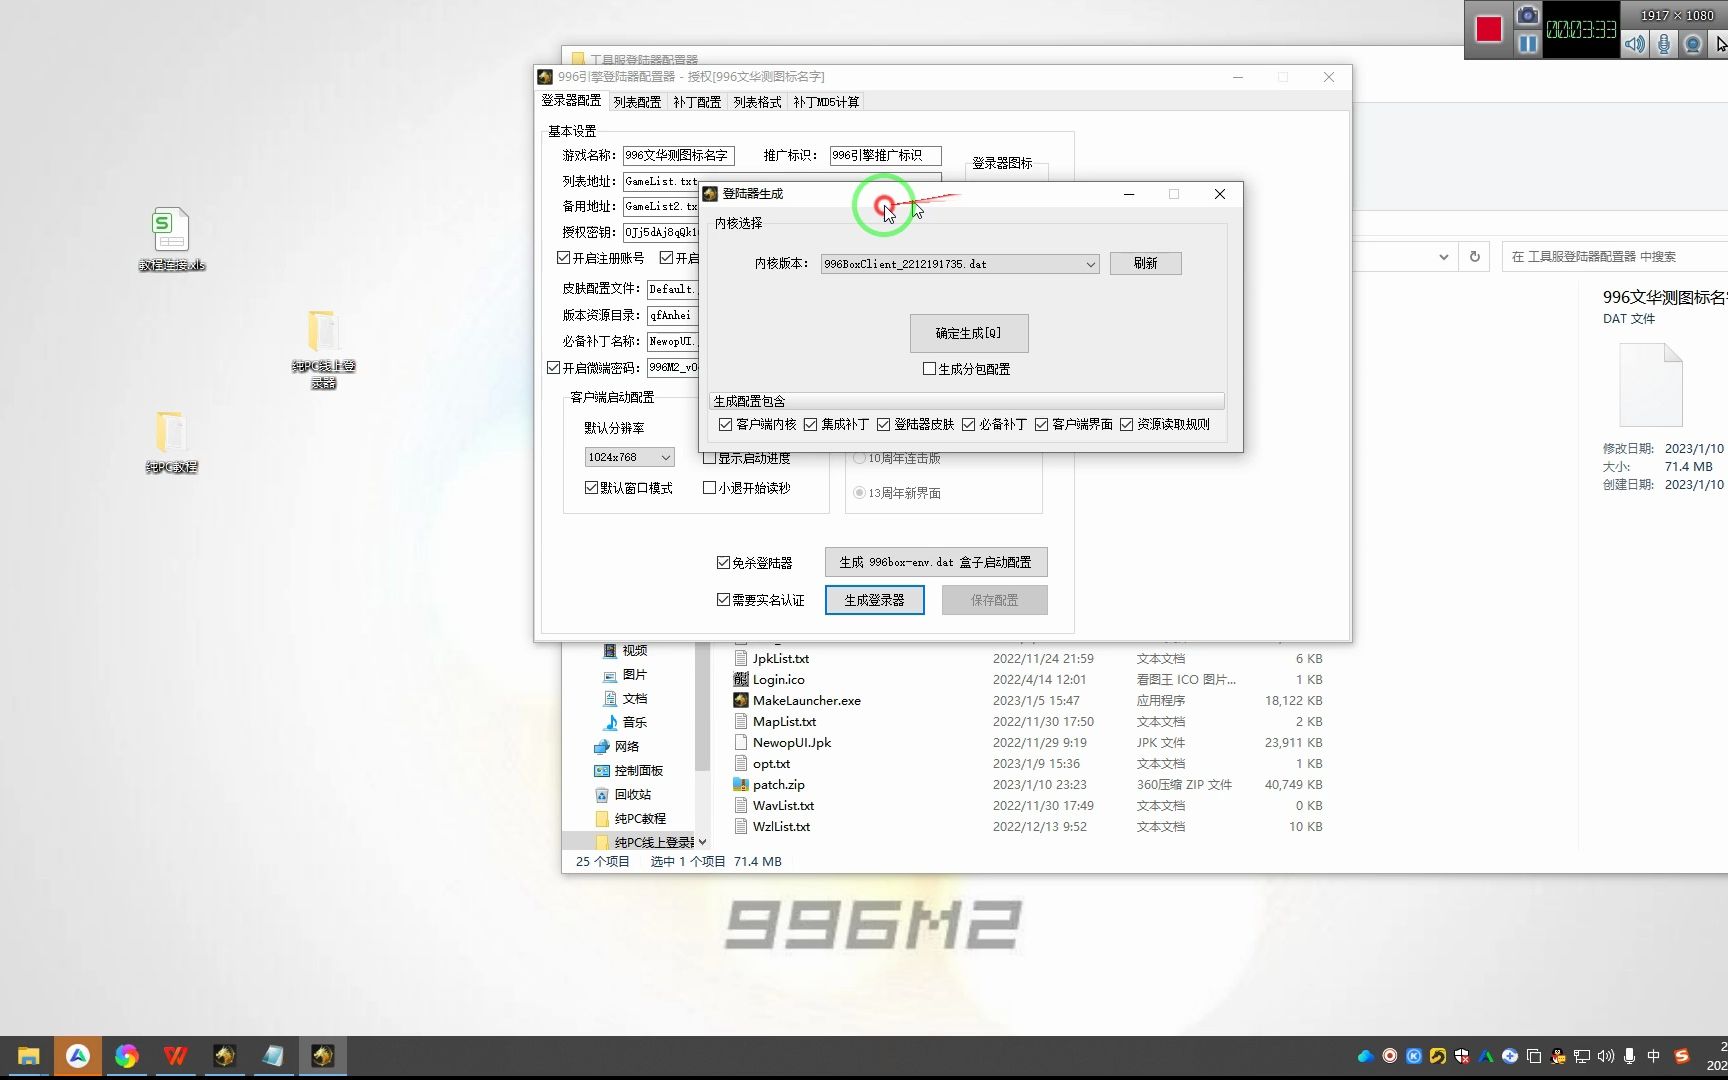Toggle recorder microphone icon
Image resolution: width=1728 pixels, height=1080 pixels.
click(1664, 44)
